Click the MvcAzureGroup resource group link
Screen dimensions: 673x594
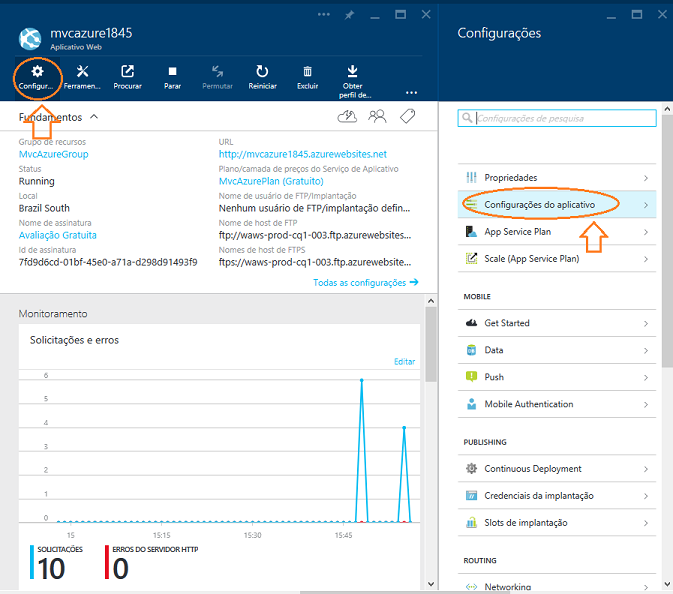[x=53, y=155]
